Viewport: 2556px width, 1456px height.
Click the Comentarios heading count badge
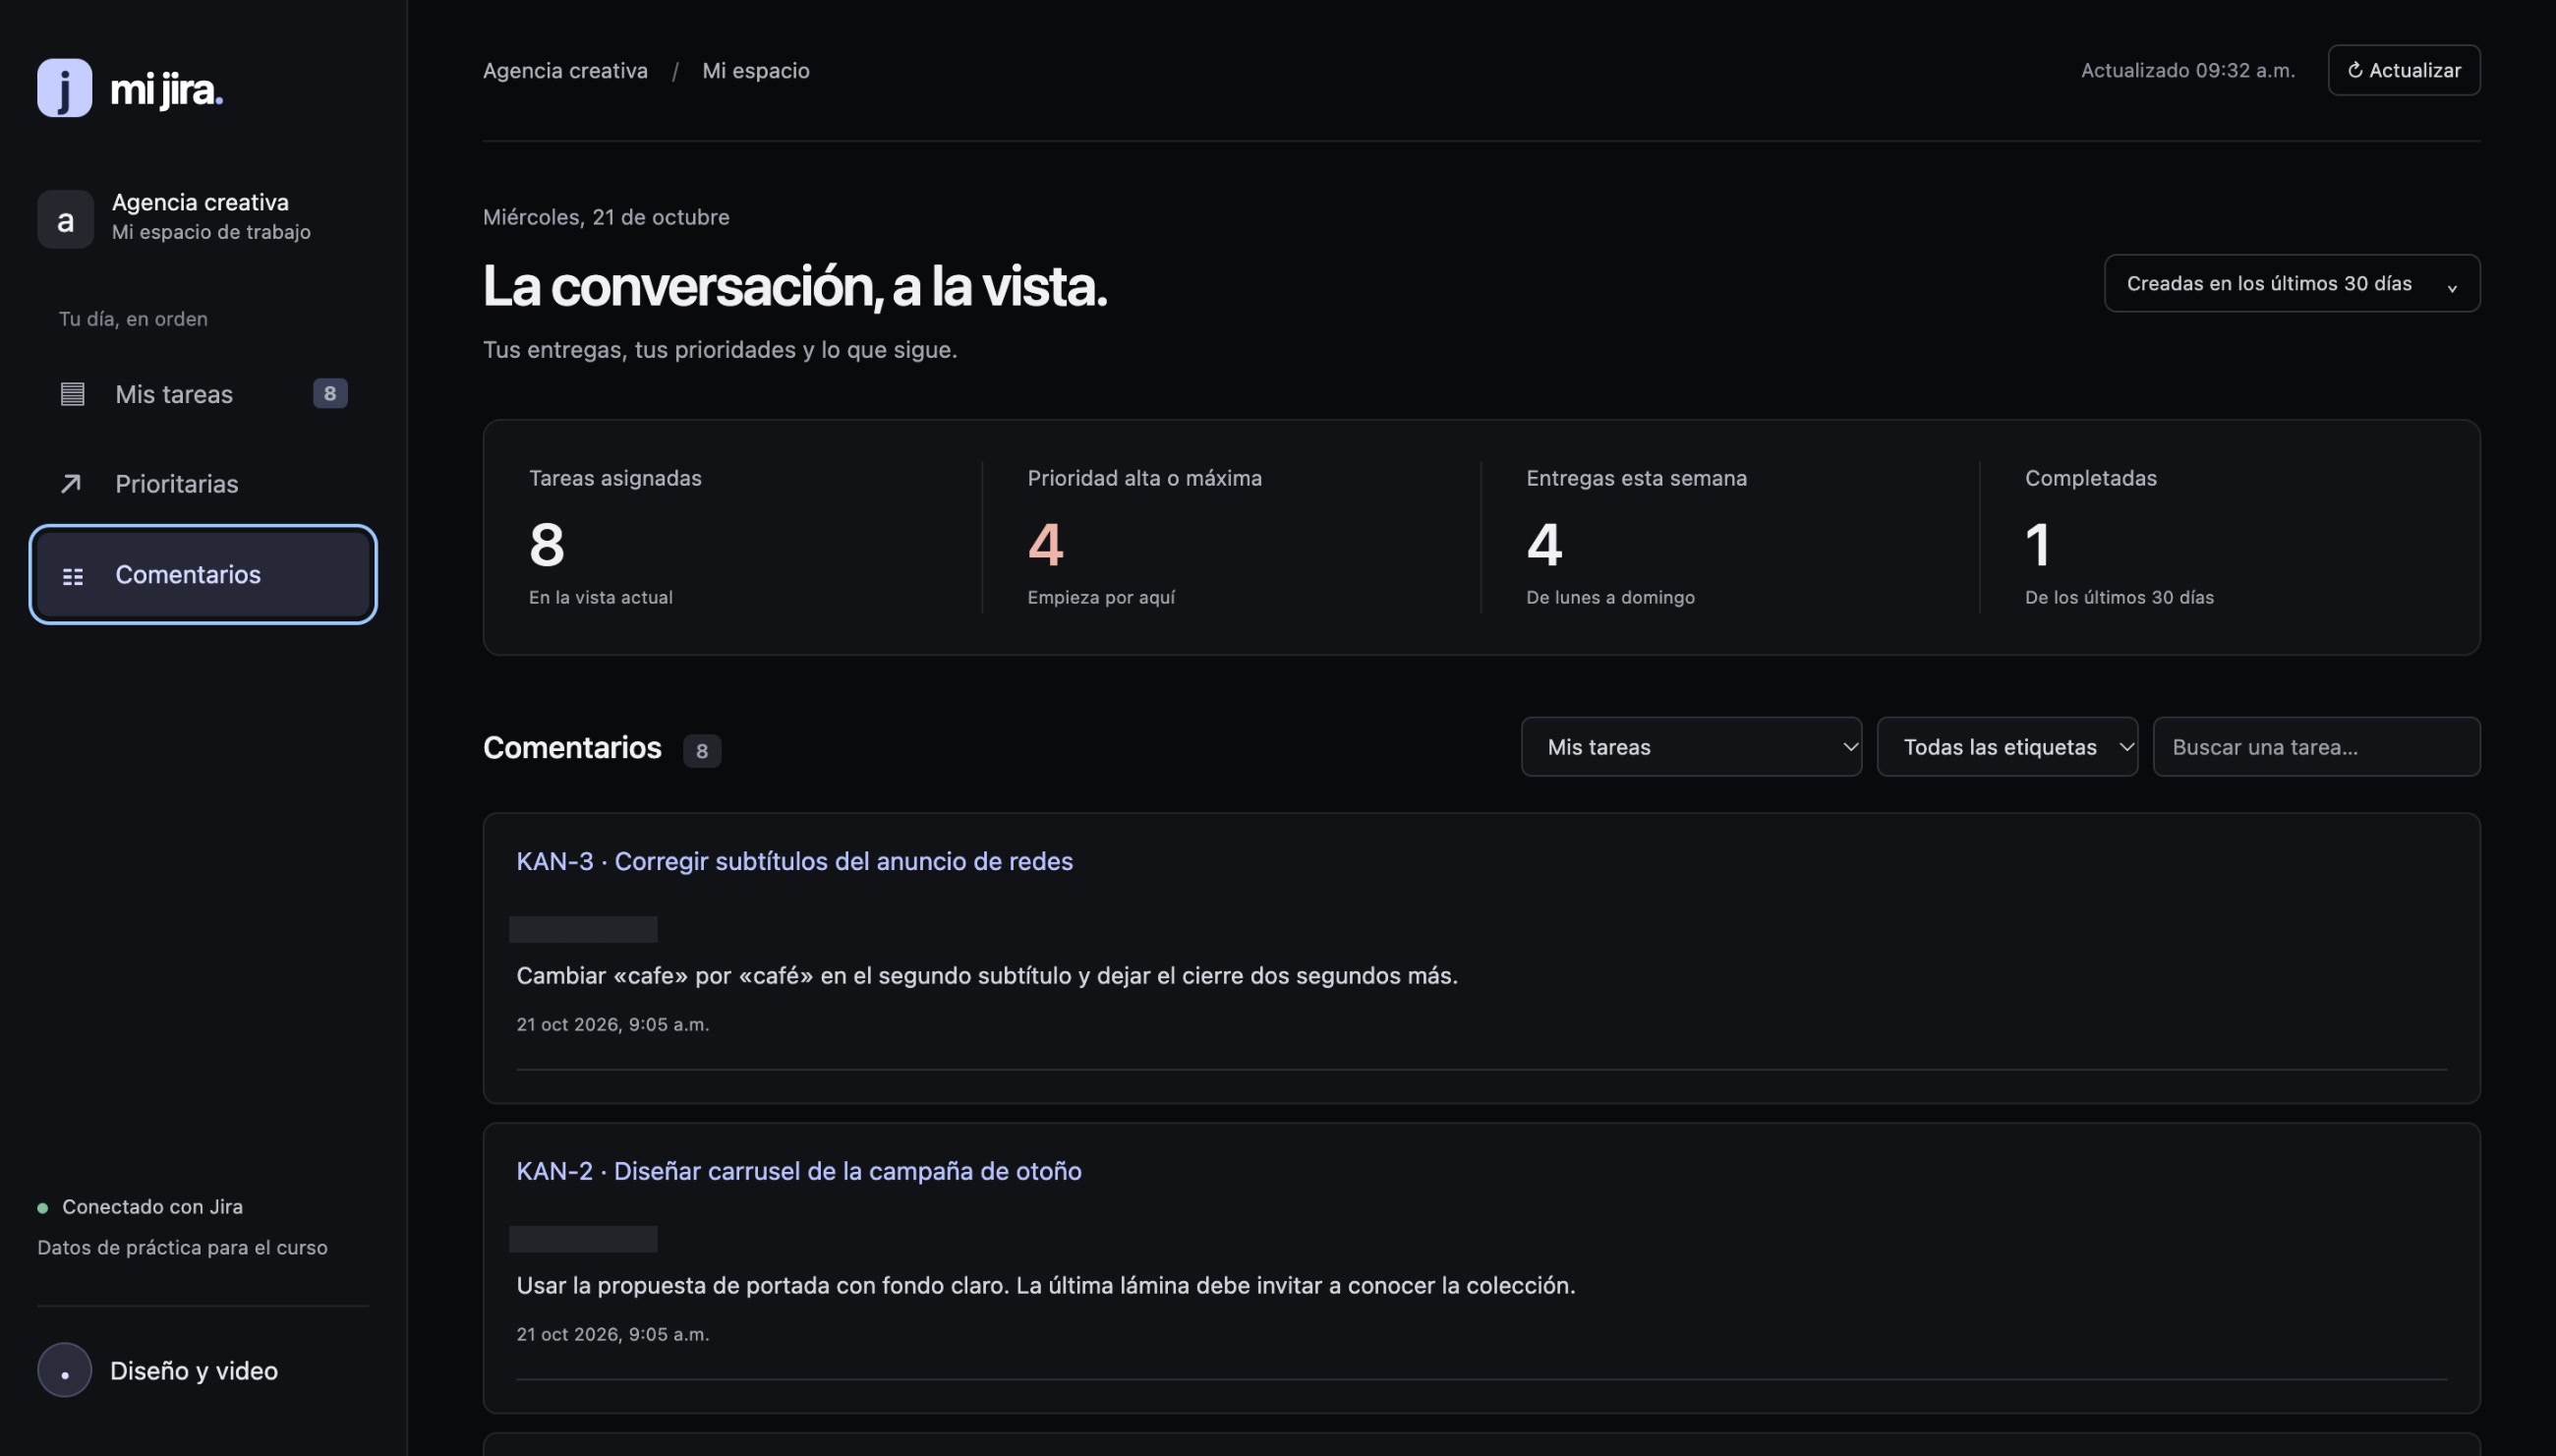[702, 751]
